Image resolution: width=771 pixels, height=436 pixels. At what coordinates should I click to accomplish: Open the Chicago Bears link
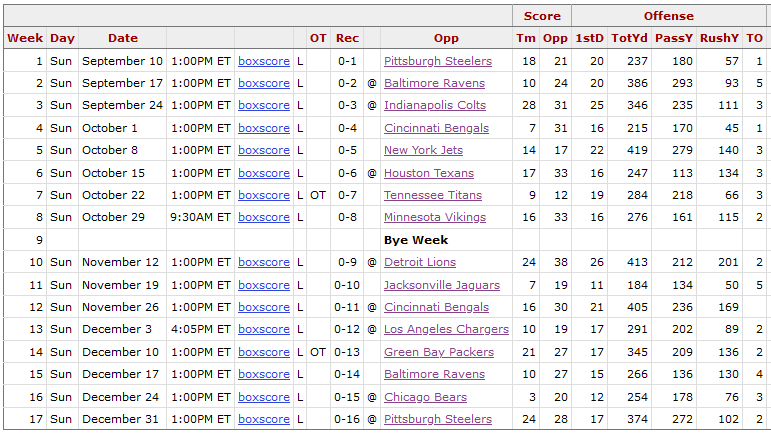coord(425,397)
